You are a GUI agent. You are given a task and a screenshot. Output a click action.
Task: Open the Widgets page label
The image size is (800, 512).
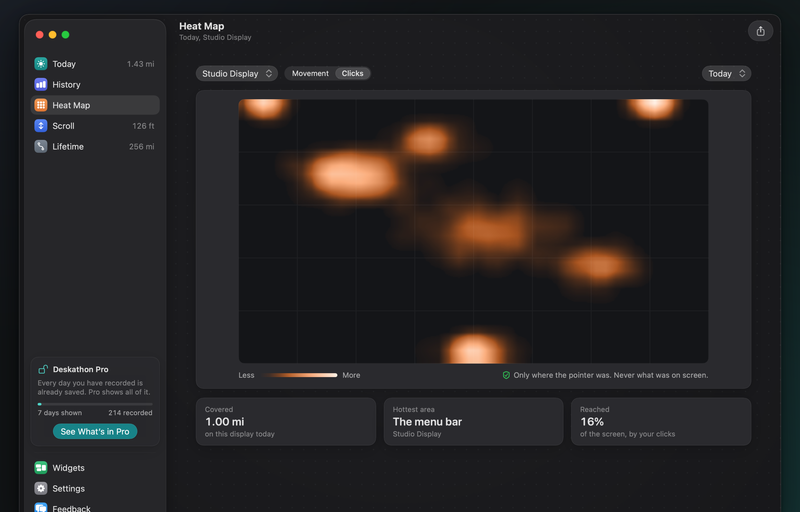(x=68, y=468)
